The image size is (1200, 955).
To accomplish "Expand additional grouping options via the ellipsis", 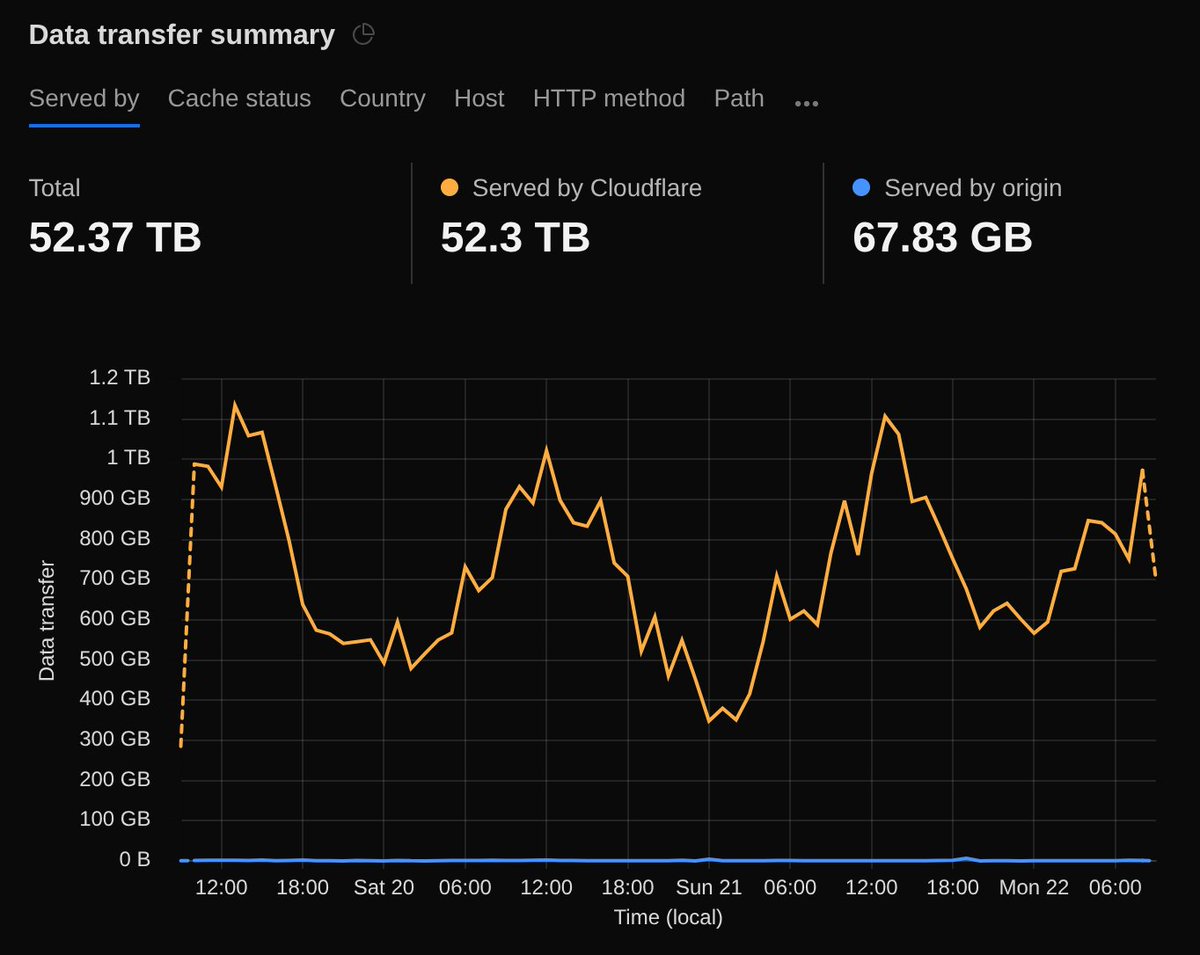I will tap(806, 99).
